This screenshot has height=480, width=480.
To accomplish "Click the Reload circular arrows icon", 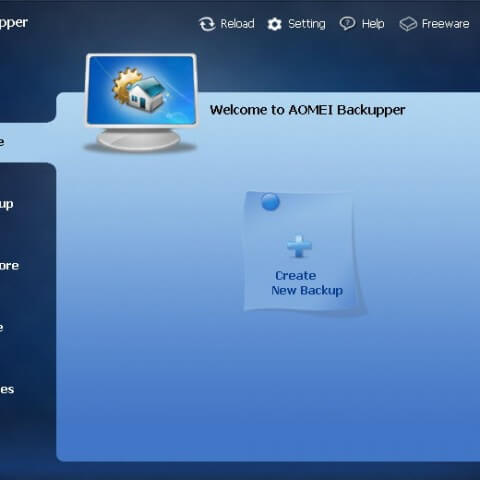I will (207, 24).
